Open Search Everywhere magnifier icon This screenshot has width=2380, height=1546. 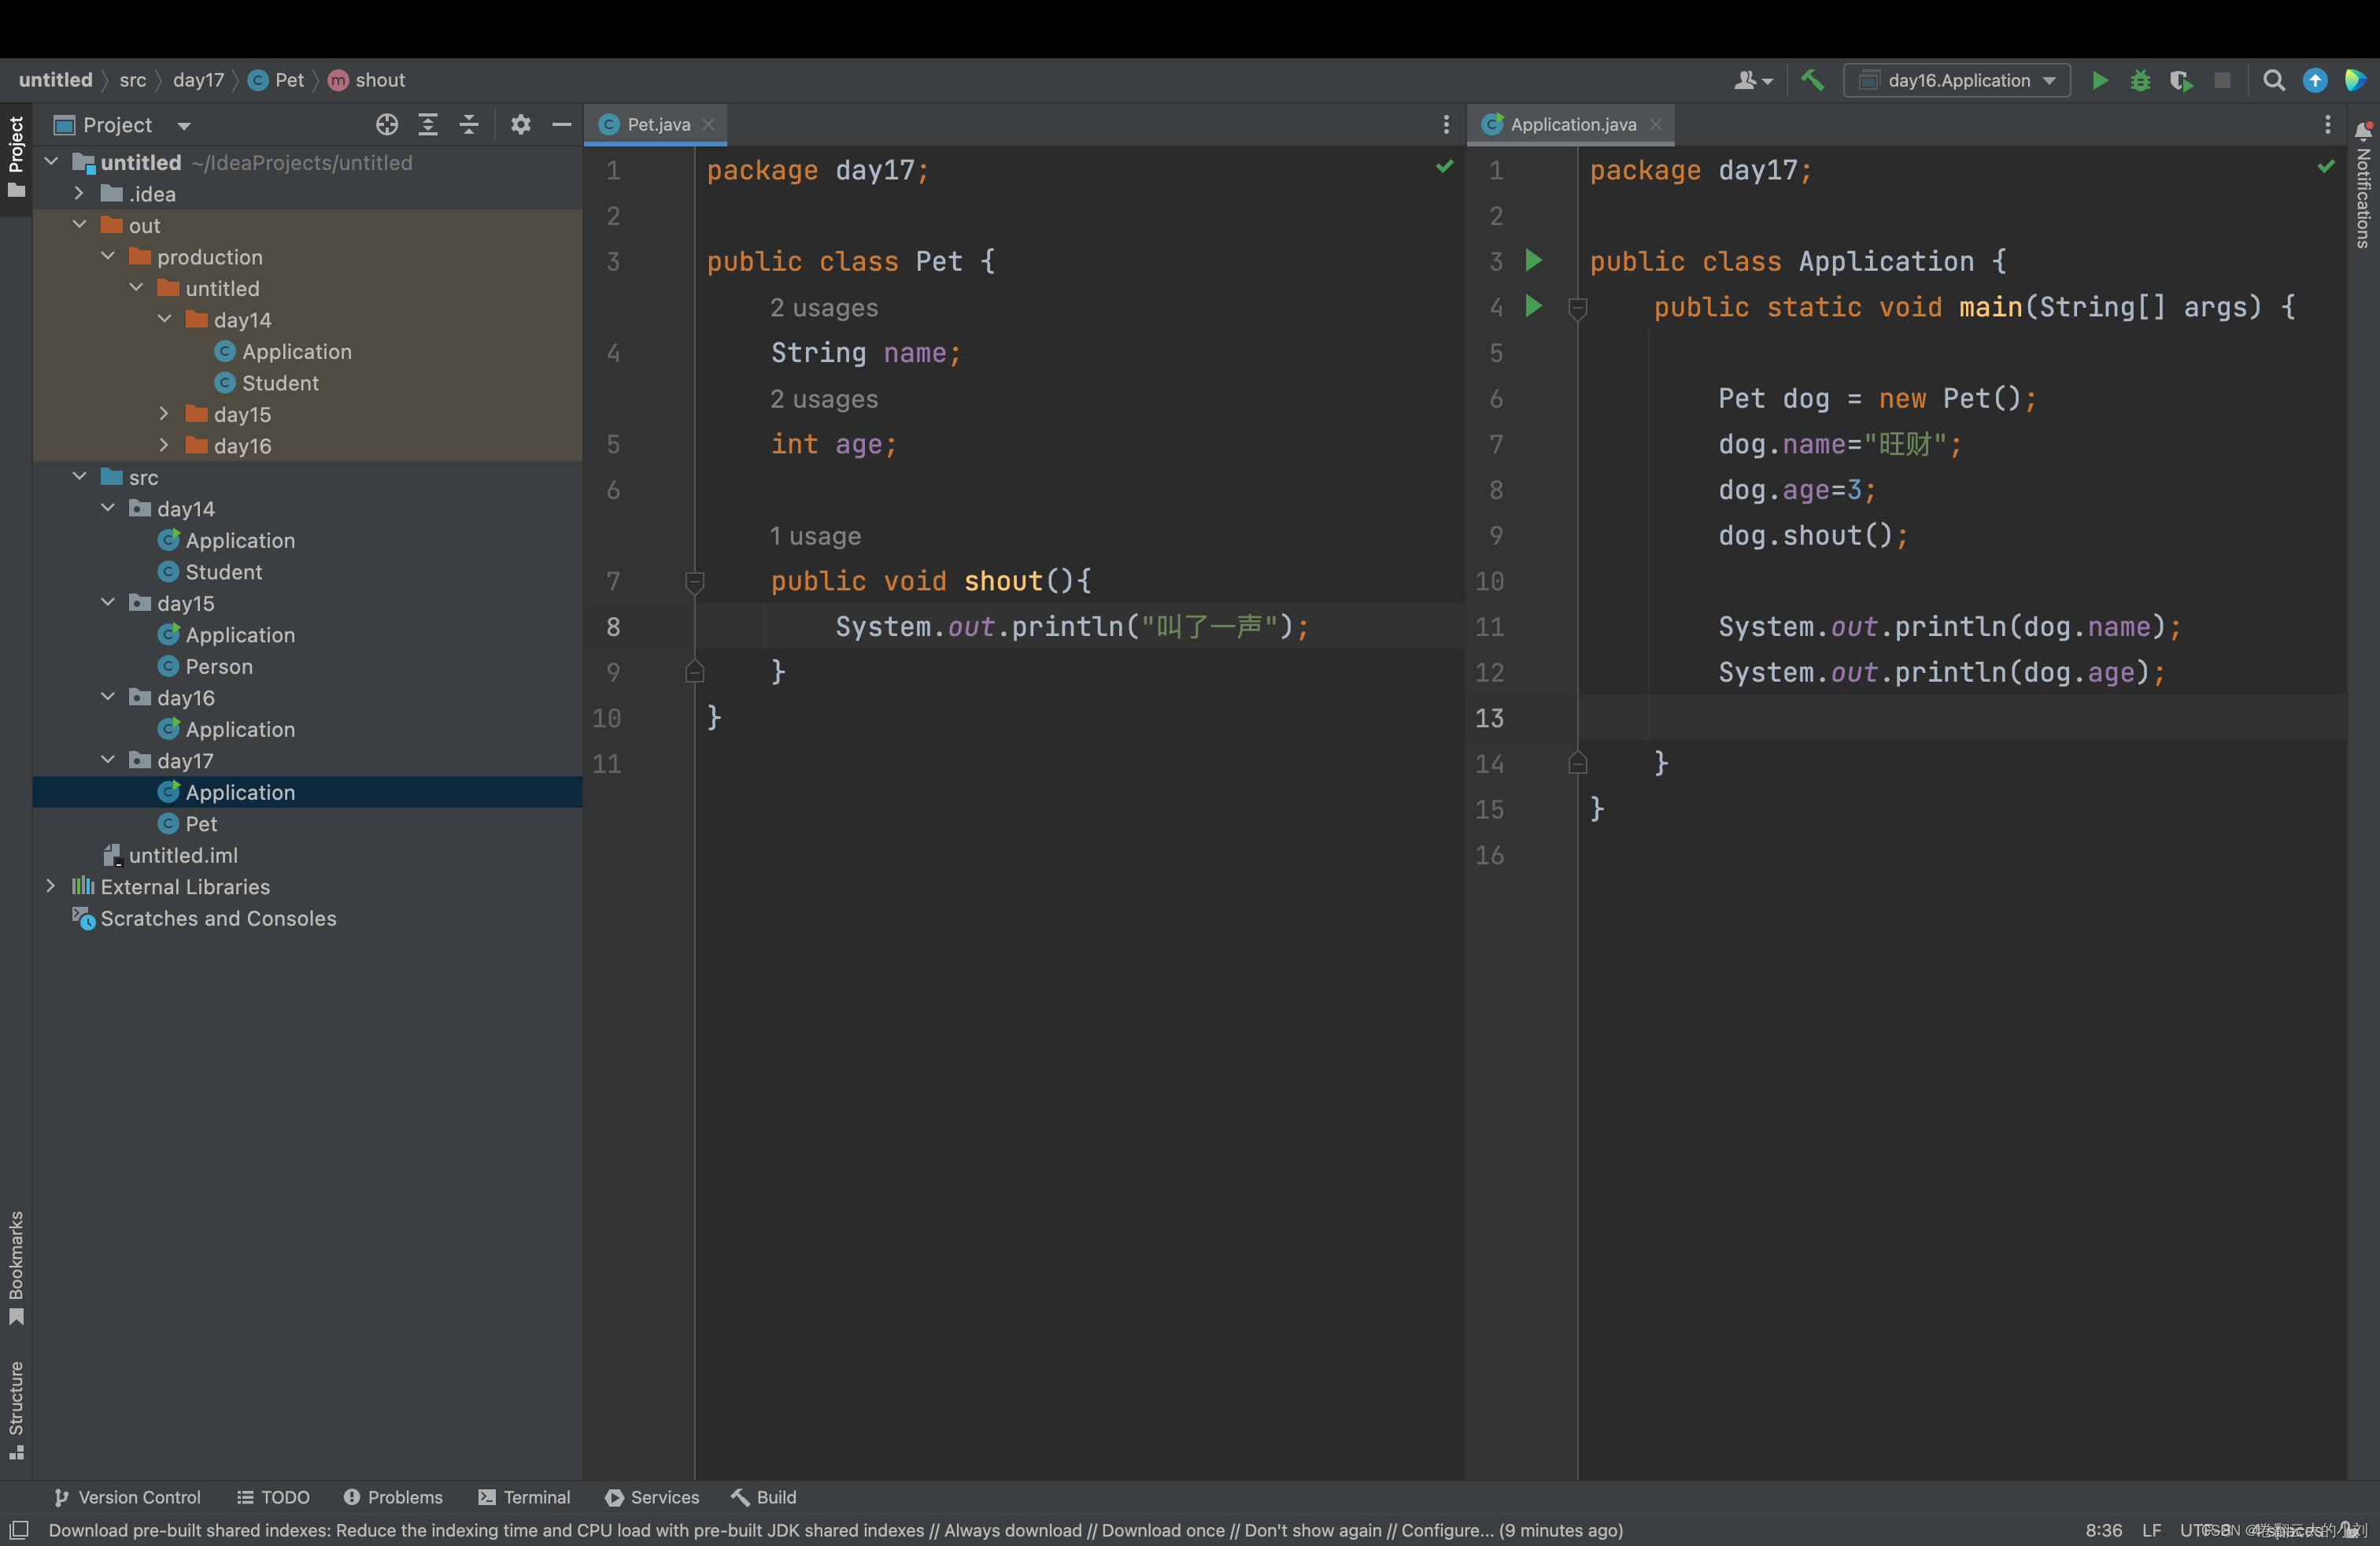2274,80
